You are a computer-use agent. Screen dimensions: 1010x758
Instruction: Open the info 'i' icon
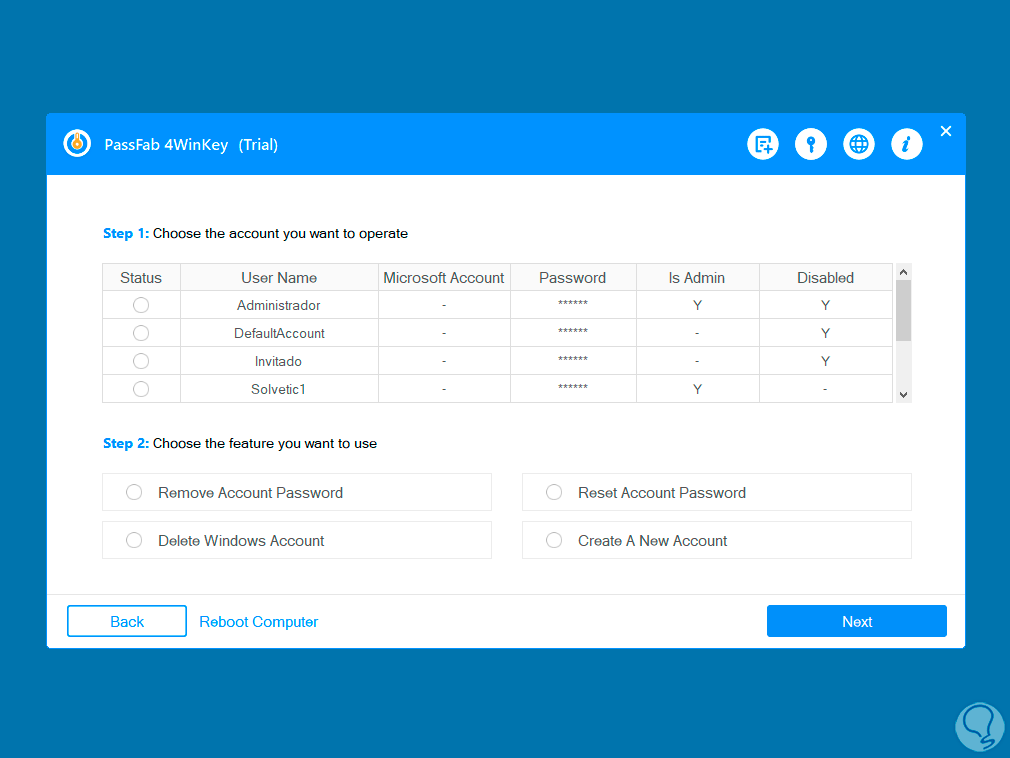point(907,144)
